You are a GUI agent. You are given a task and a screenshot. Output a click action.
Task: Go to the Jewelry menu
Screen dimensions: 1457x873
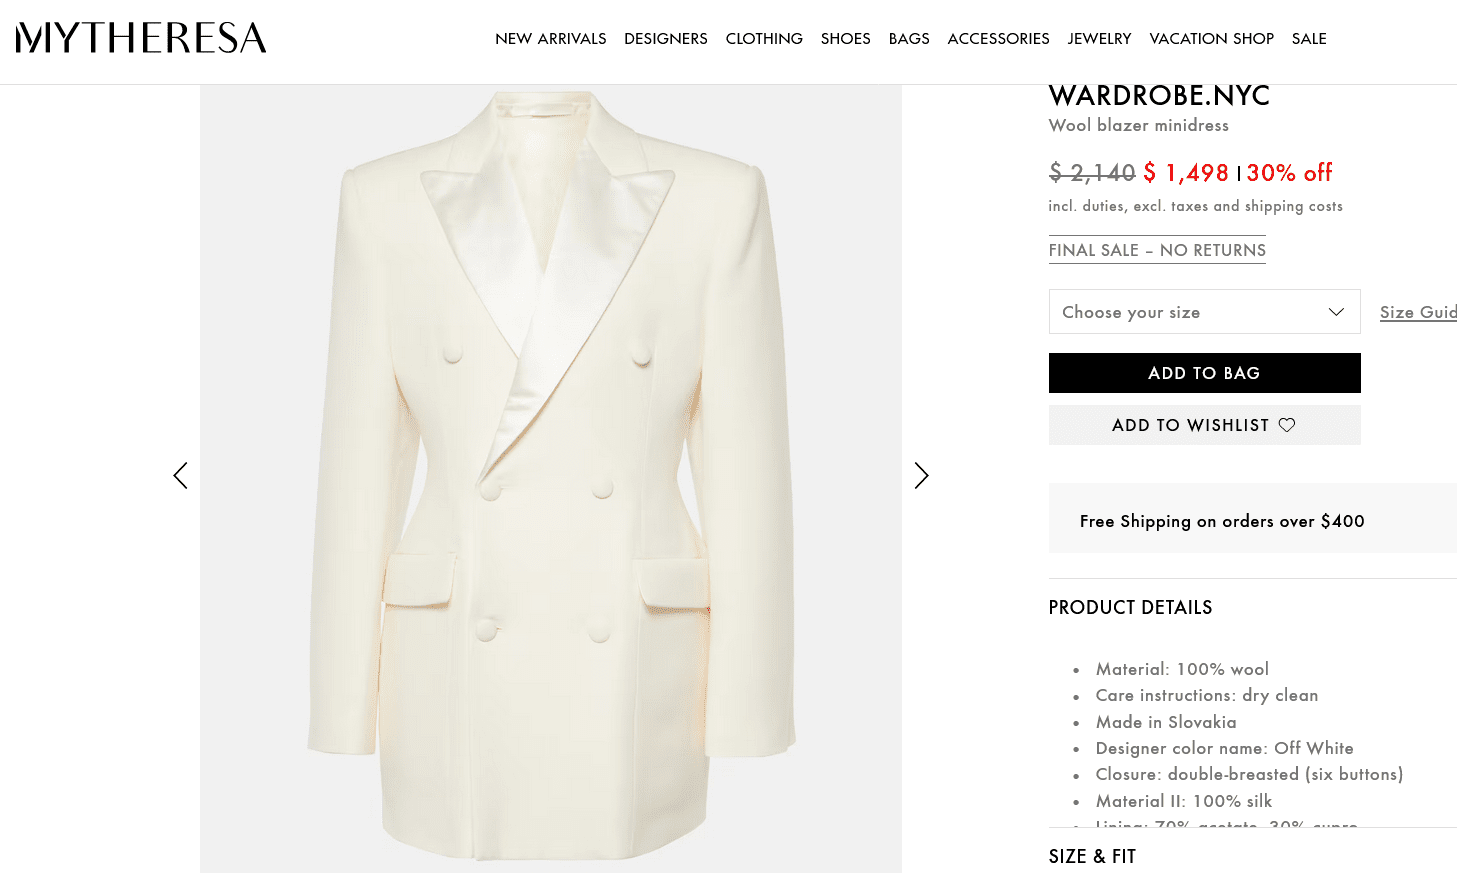coord(1099,39)
